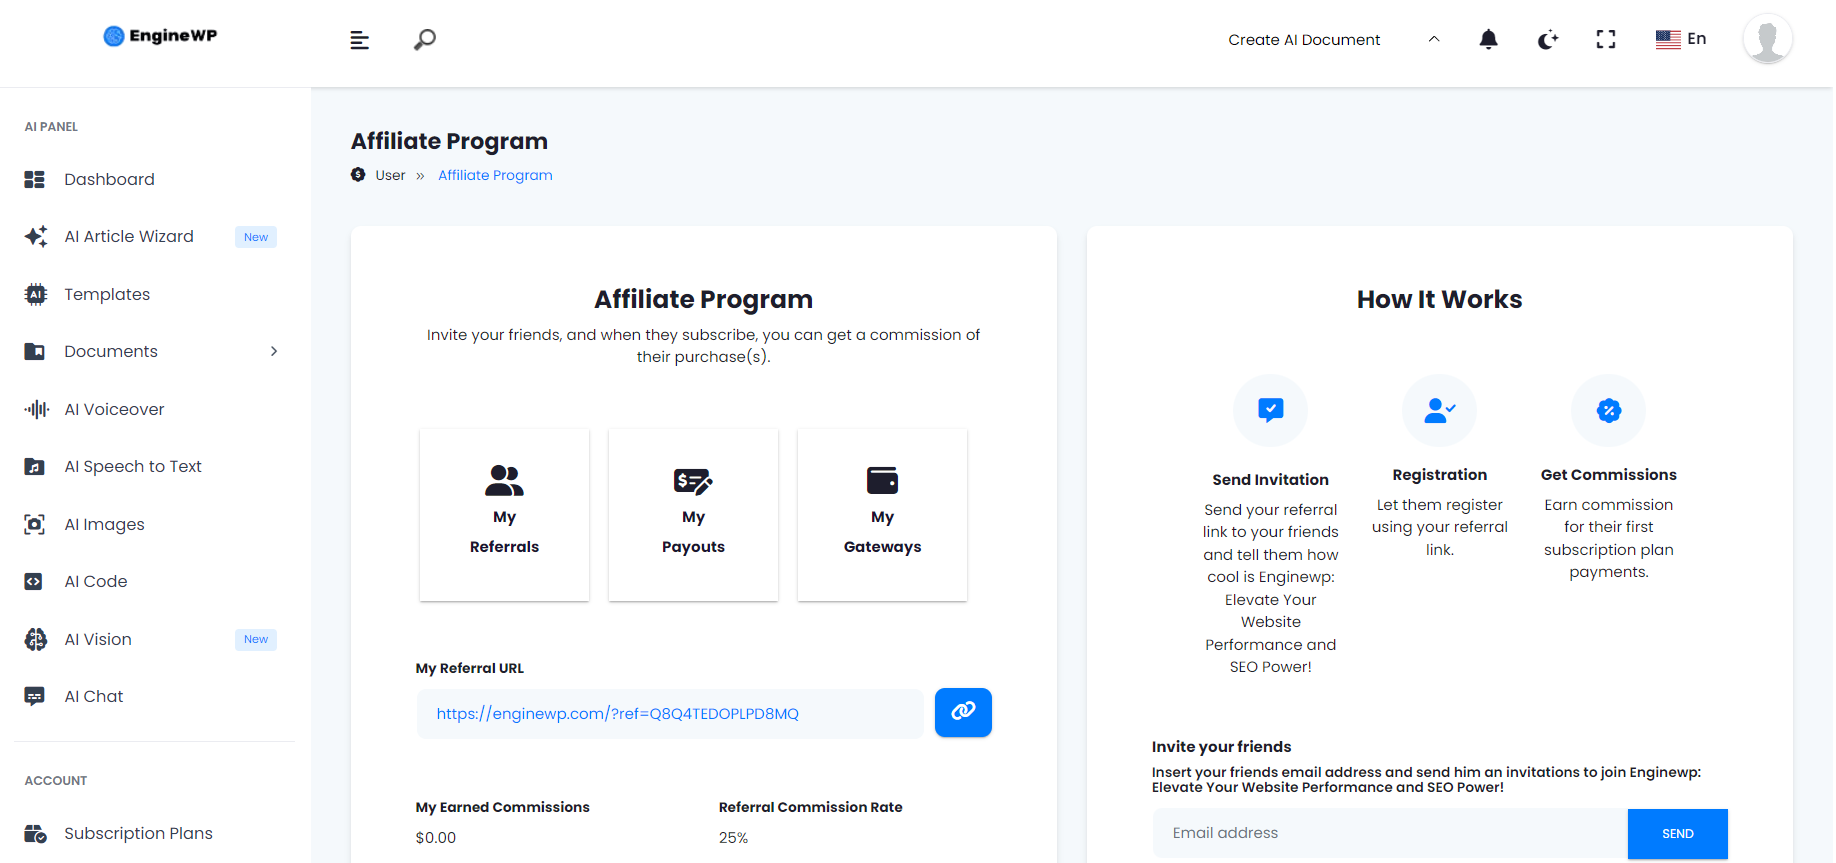Click the AI Code brackets icon
The height and width of the screenshot is (863, 1836).
pos(34,581)
